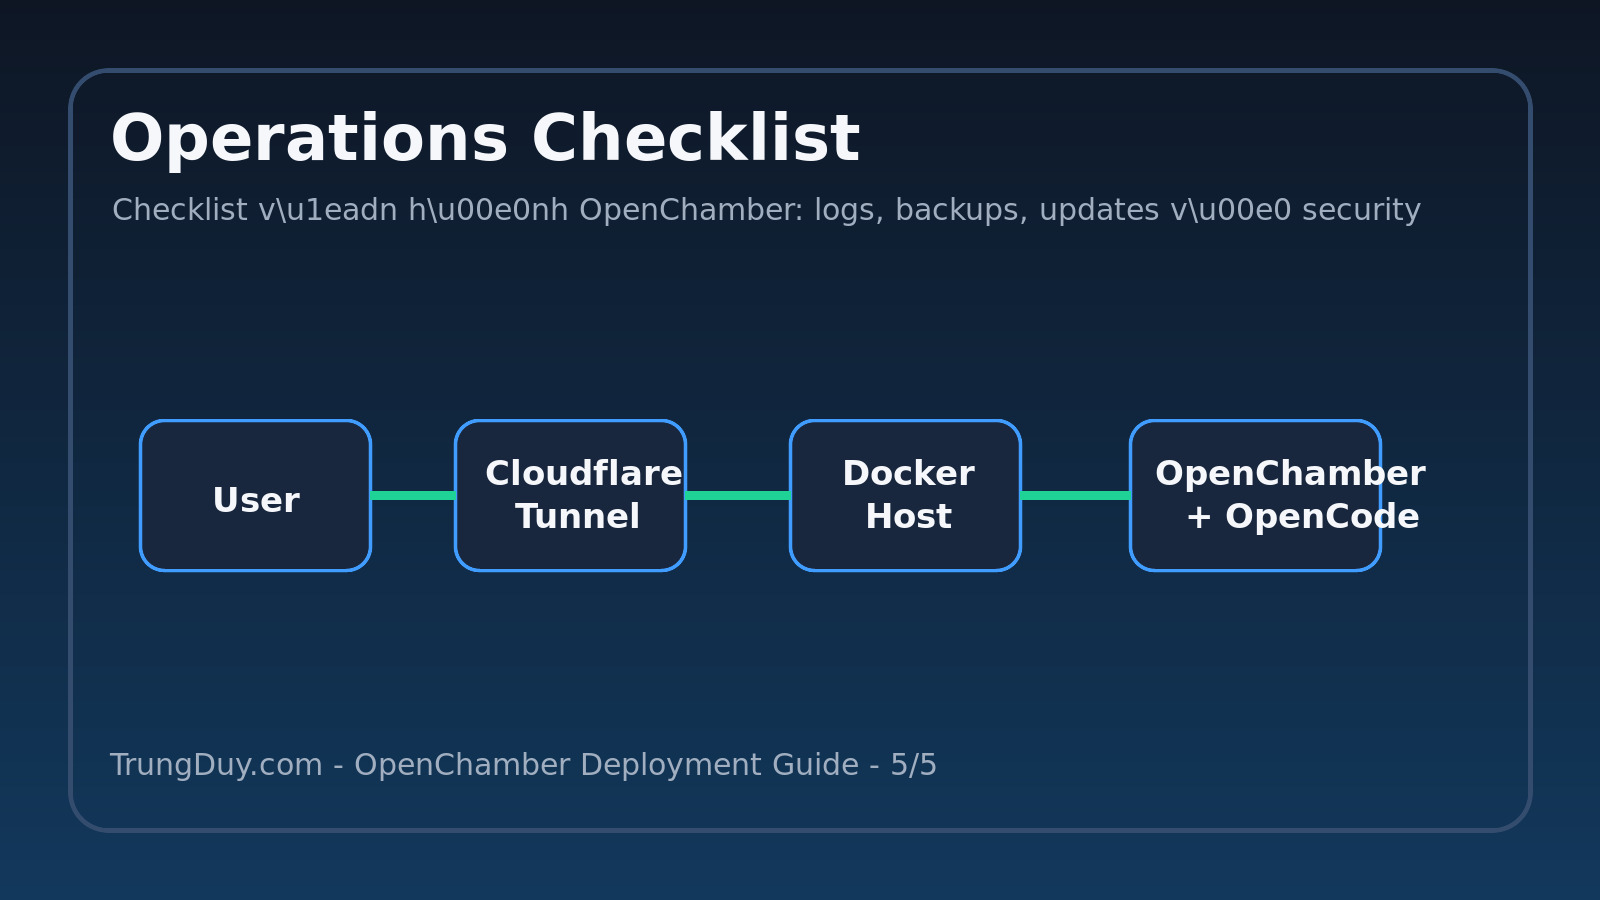Click the subtitle starting with 'Checklist v'
Viewport: 1600px width, 900px height.
click(766, 210)
